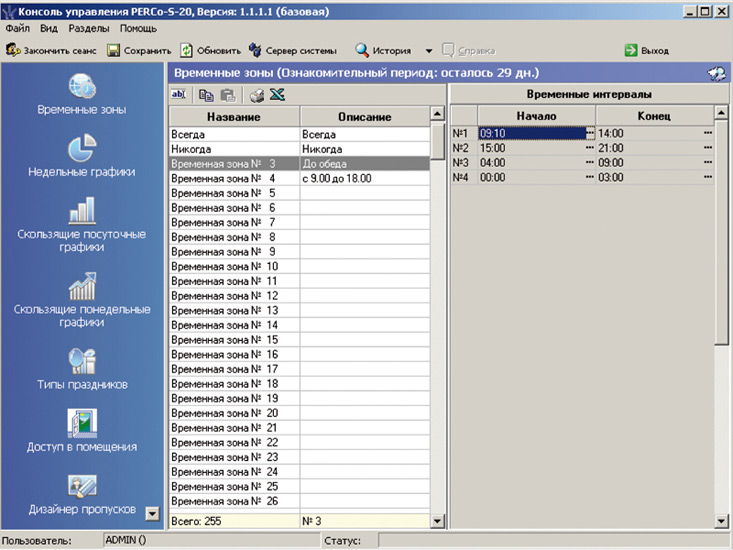This screenshot has width=733, height=550.
Task: Click the Описание column header
Action: pyautogui.click(x=365, y=116)
